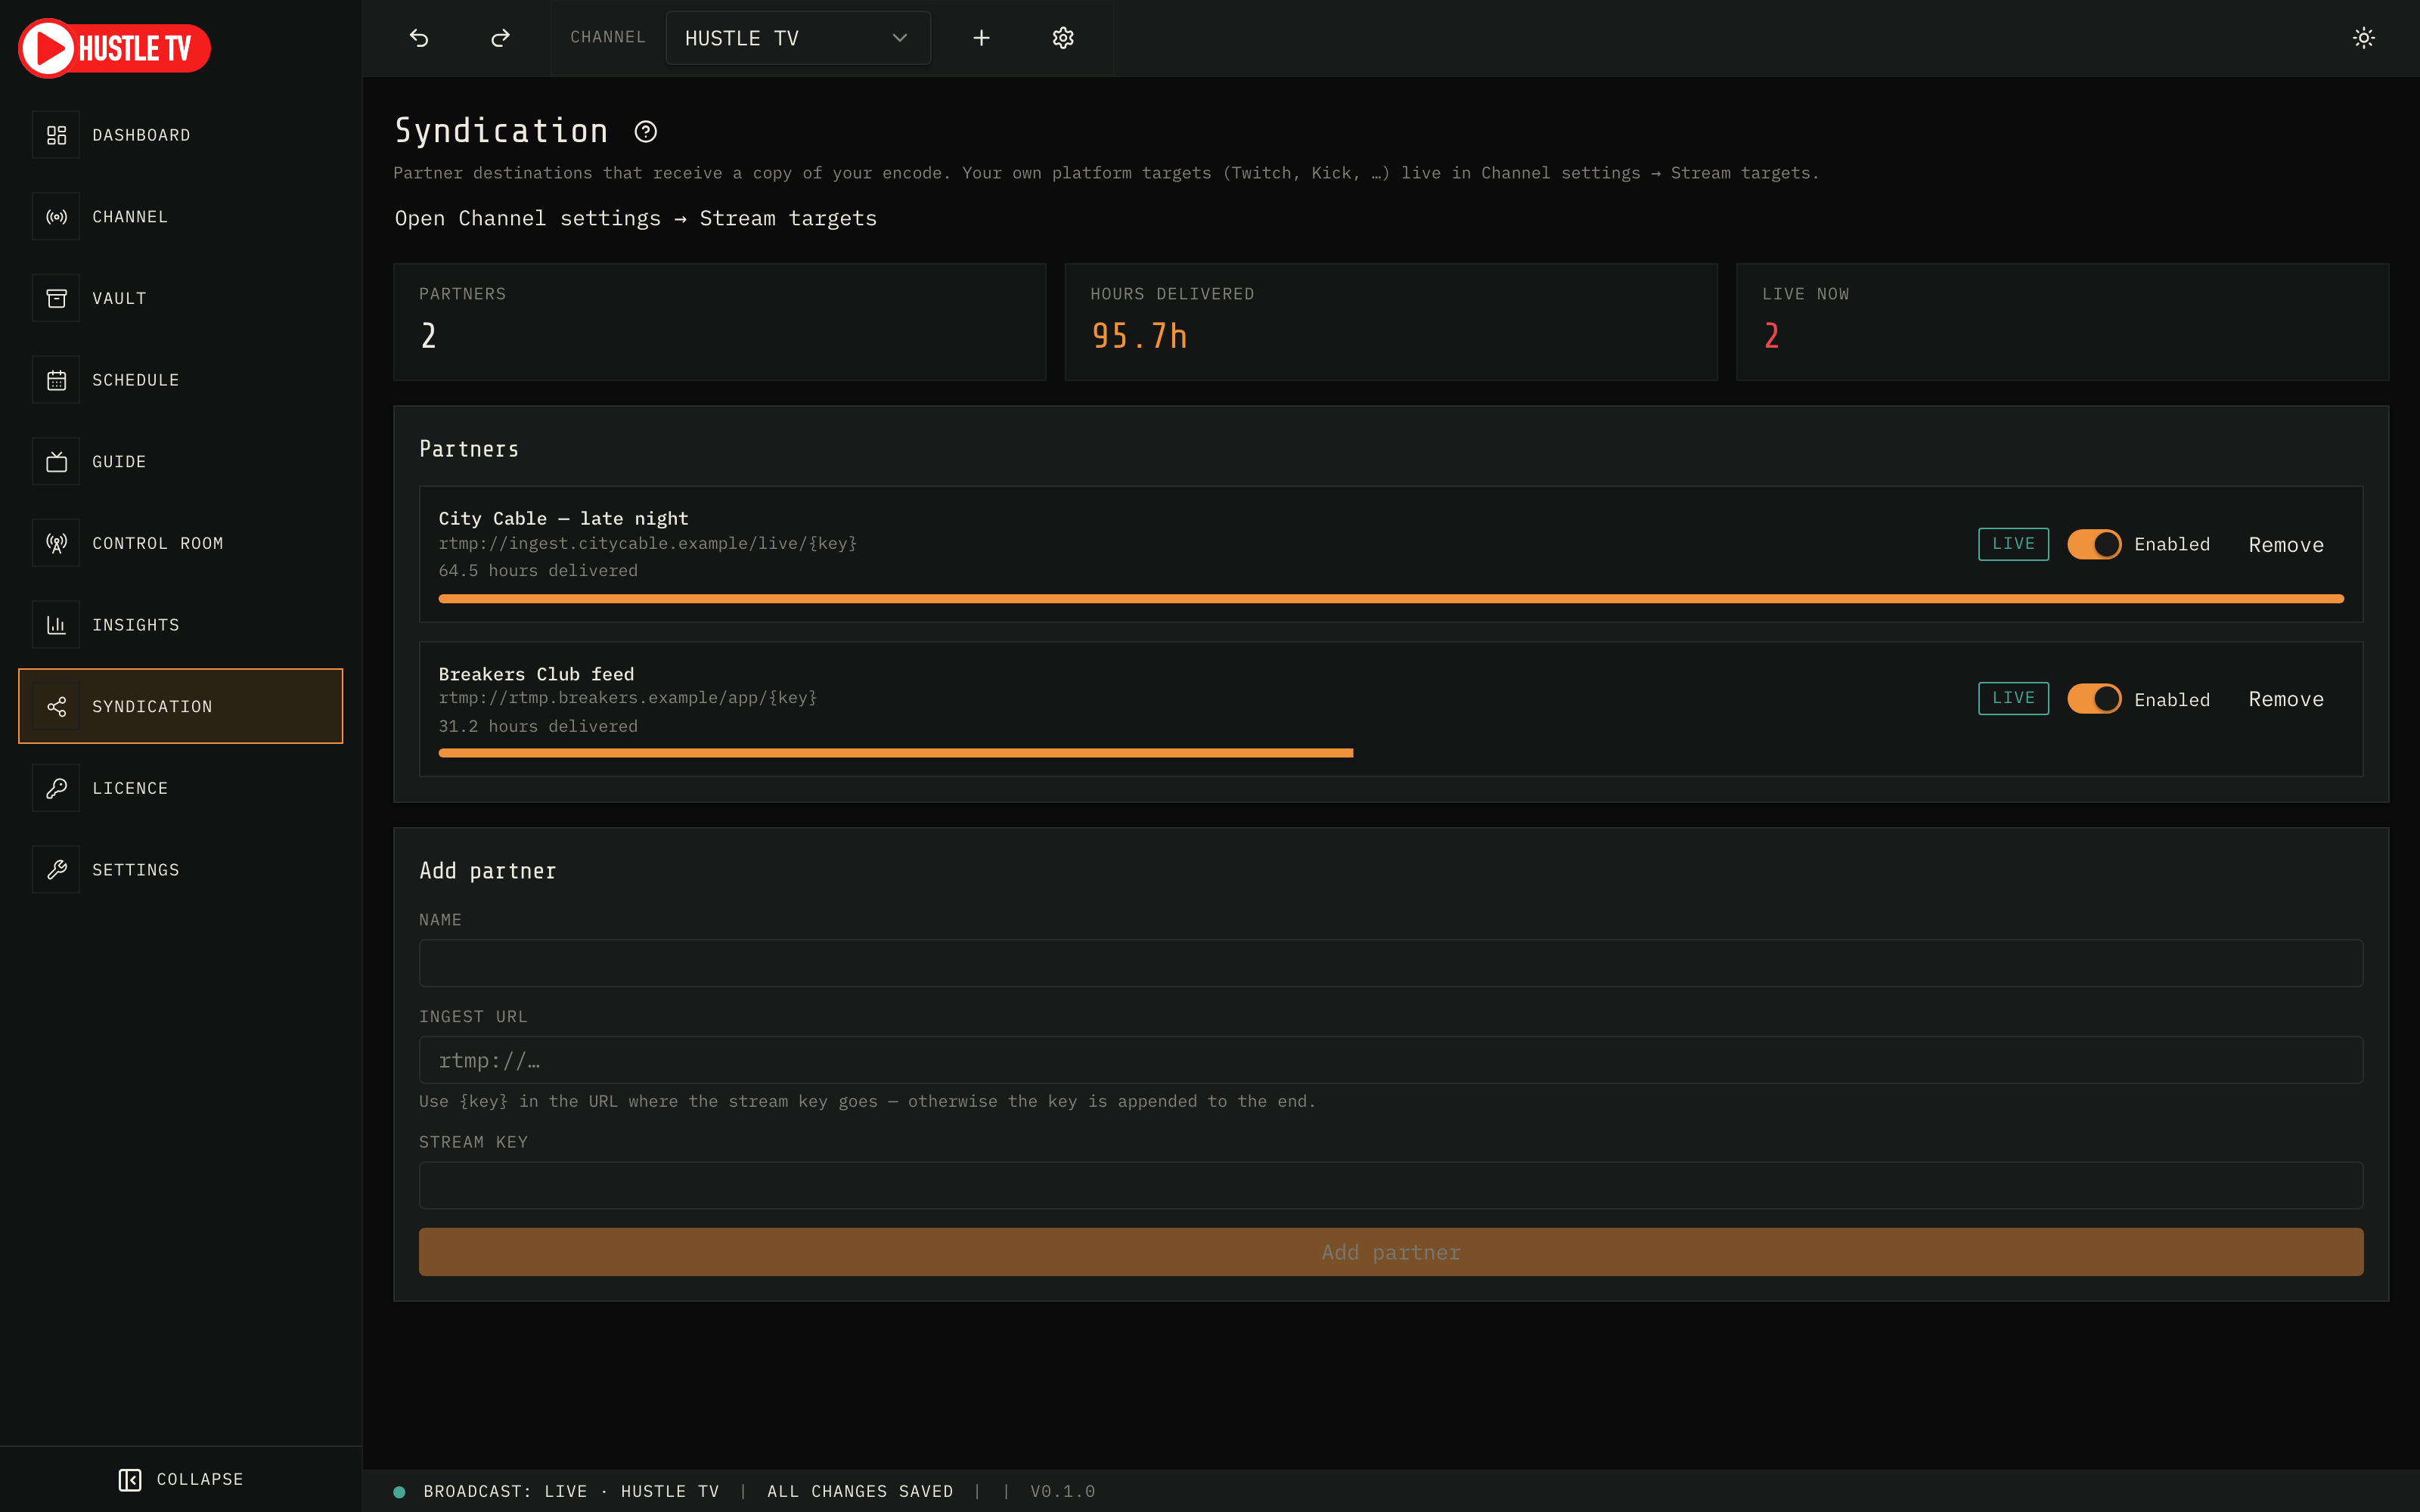Focus the Stream Key input field
This screenshot has height=1512, width=2420.
tap(1391, 1185)
